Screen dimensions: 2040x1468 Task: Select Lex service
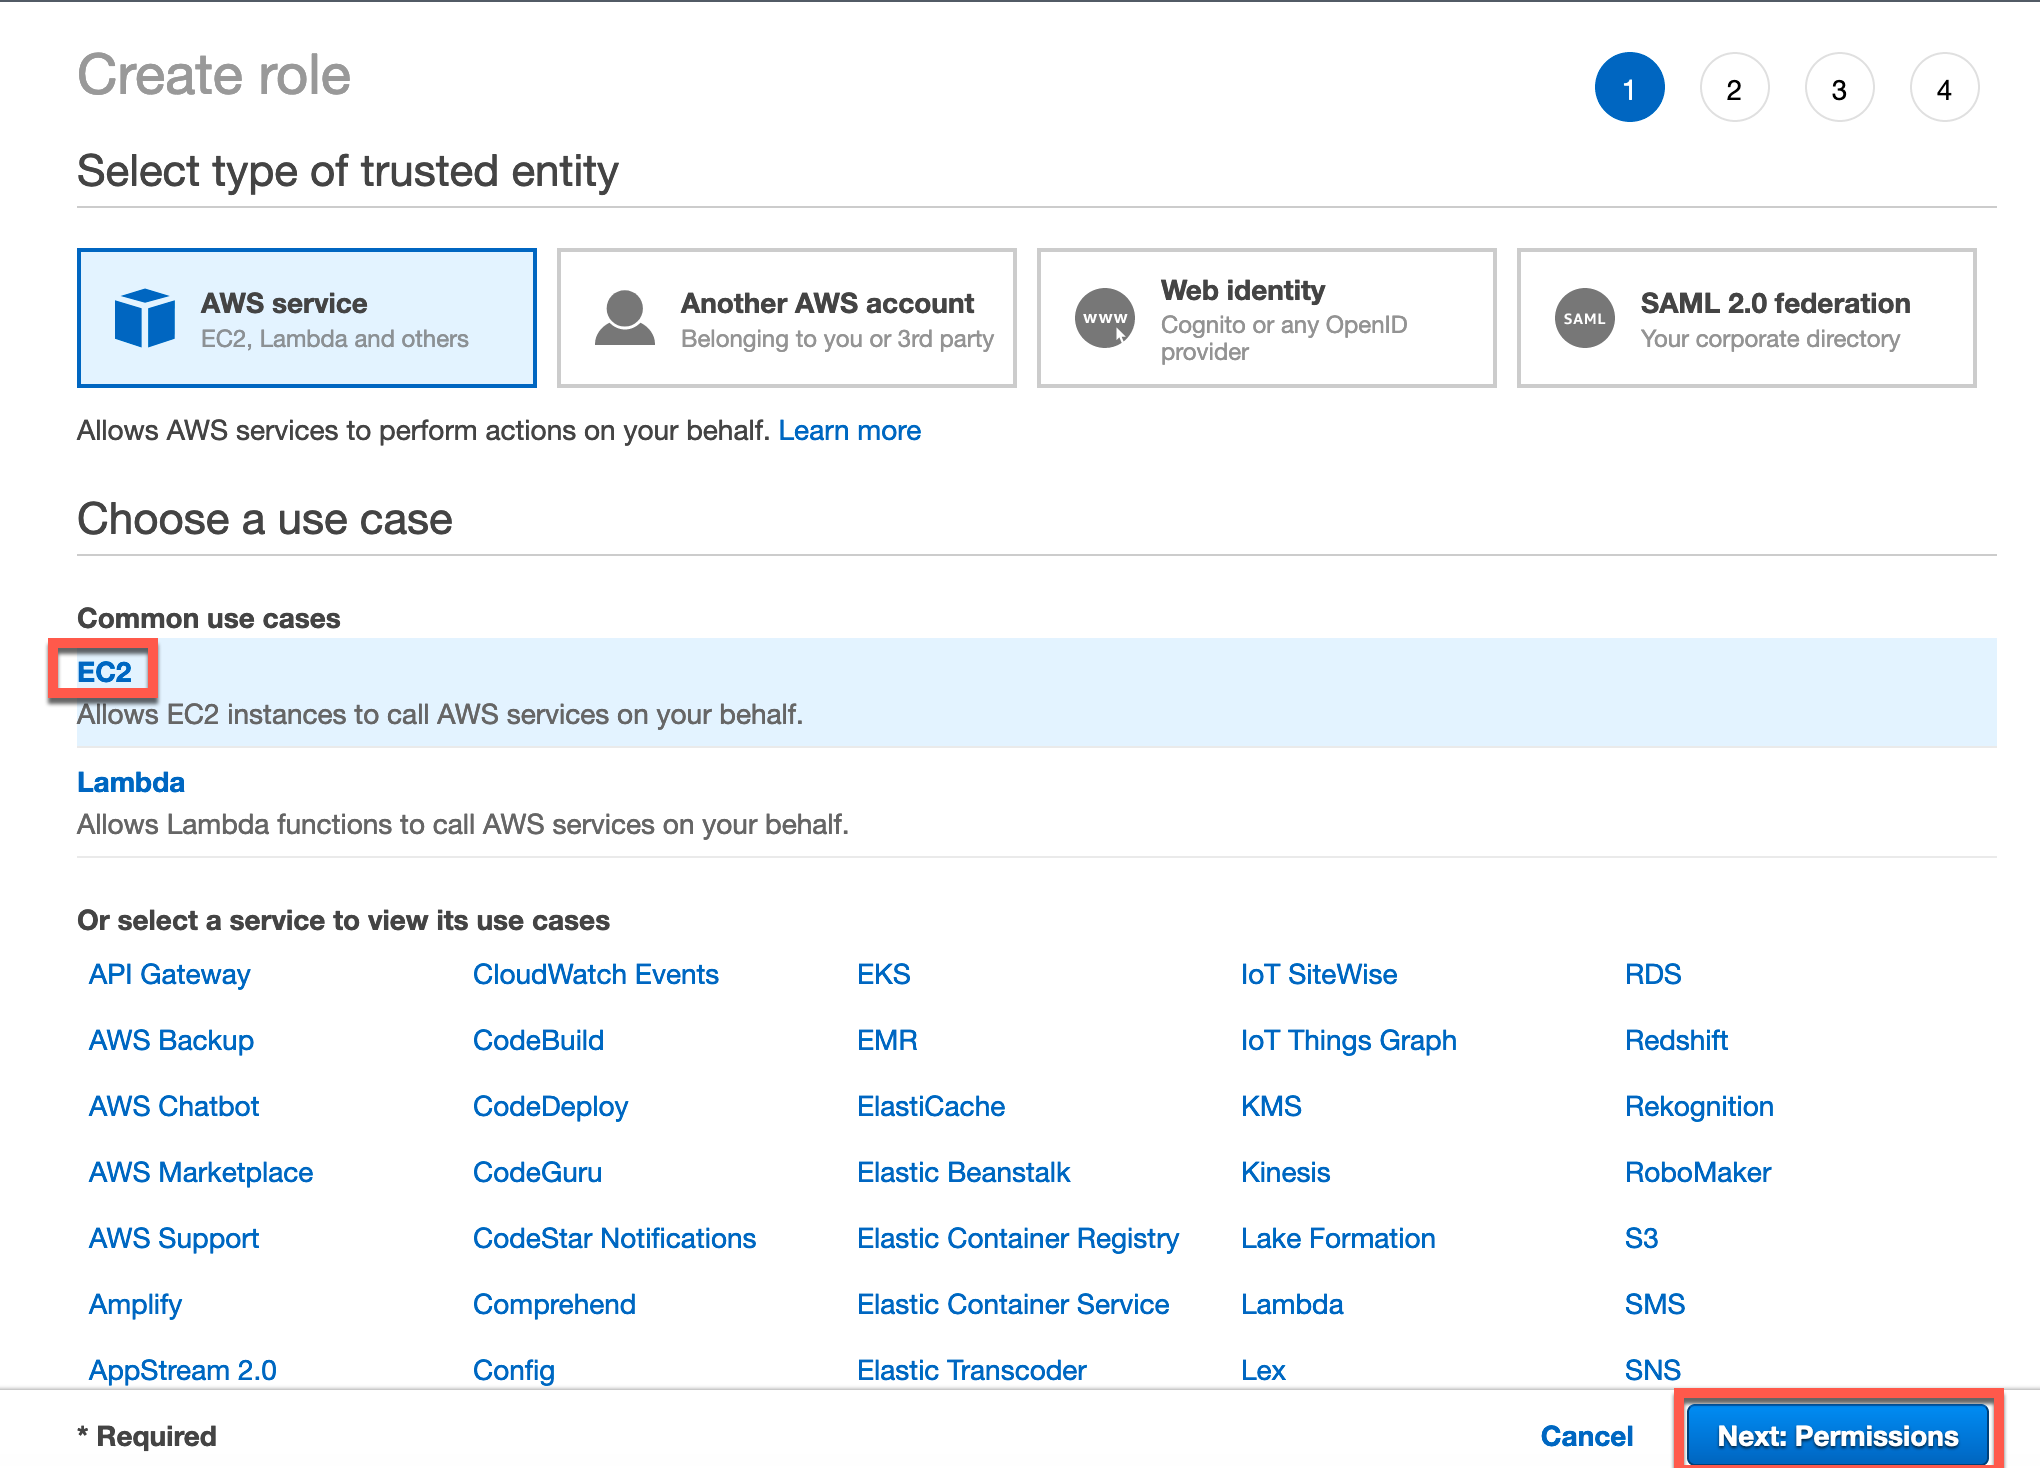coord(1264,1370)
